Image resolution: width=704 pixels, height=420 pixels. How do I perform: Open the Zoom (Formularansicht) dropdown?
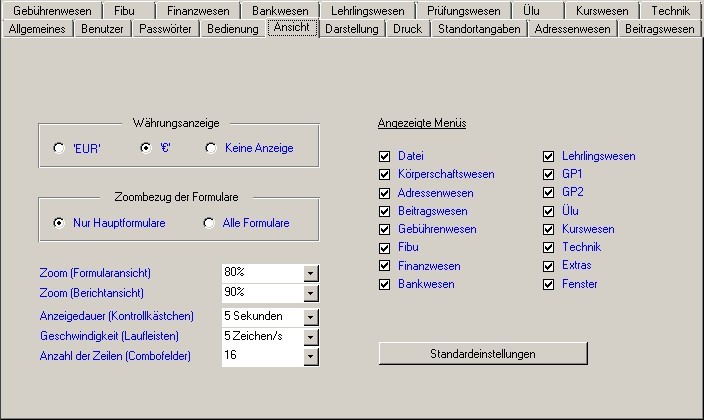tap(310, 273)
